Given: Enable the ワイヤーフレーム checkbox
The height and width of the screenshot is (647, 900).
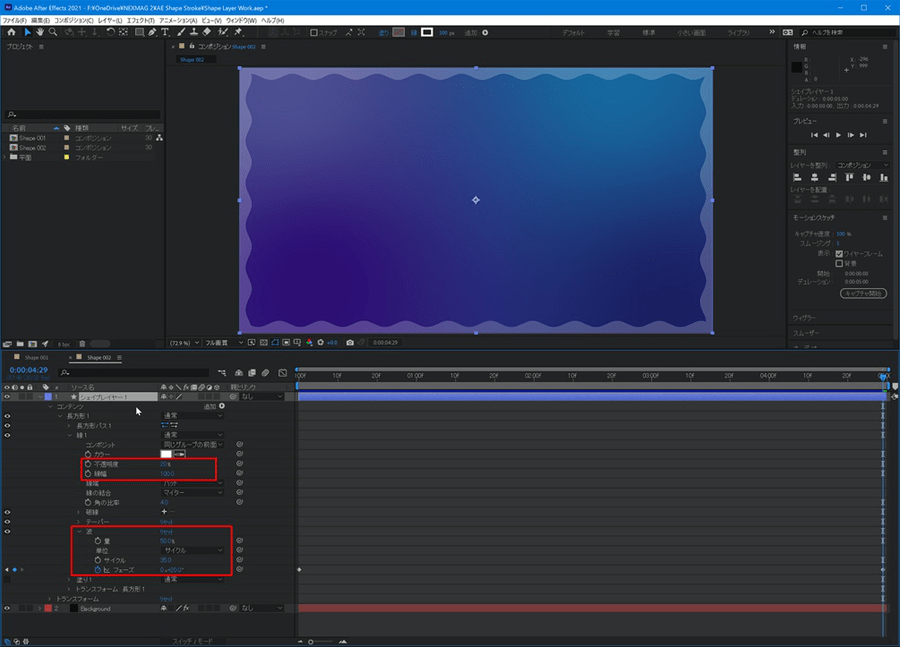Looking at the screenshot, I should click(839, 253).
